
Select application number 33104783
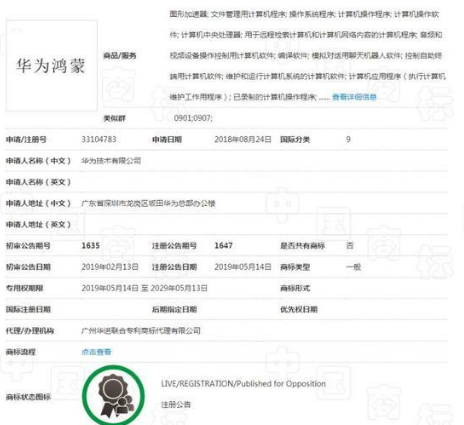[99, 139]
